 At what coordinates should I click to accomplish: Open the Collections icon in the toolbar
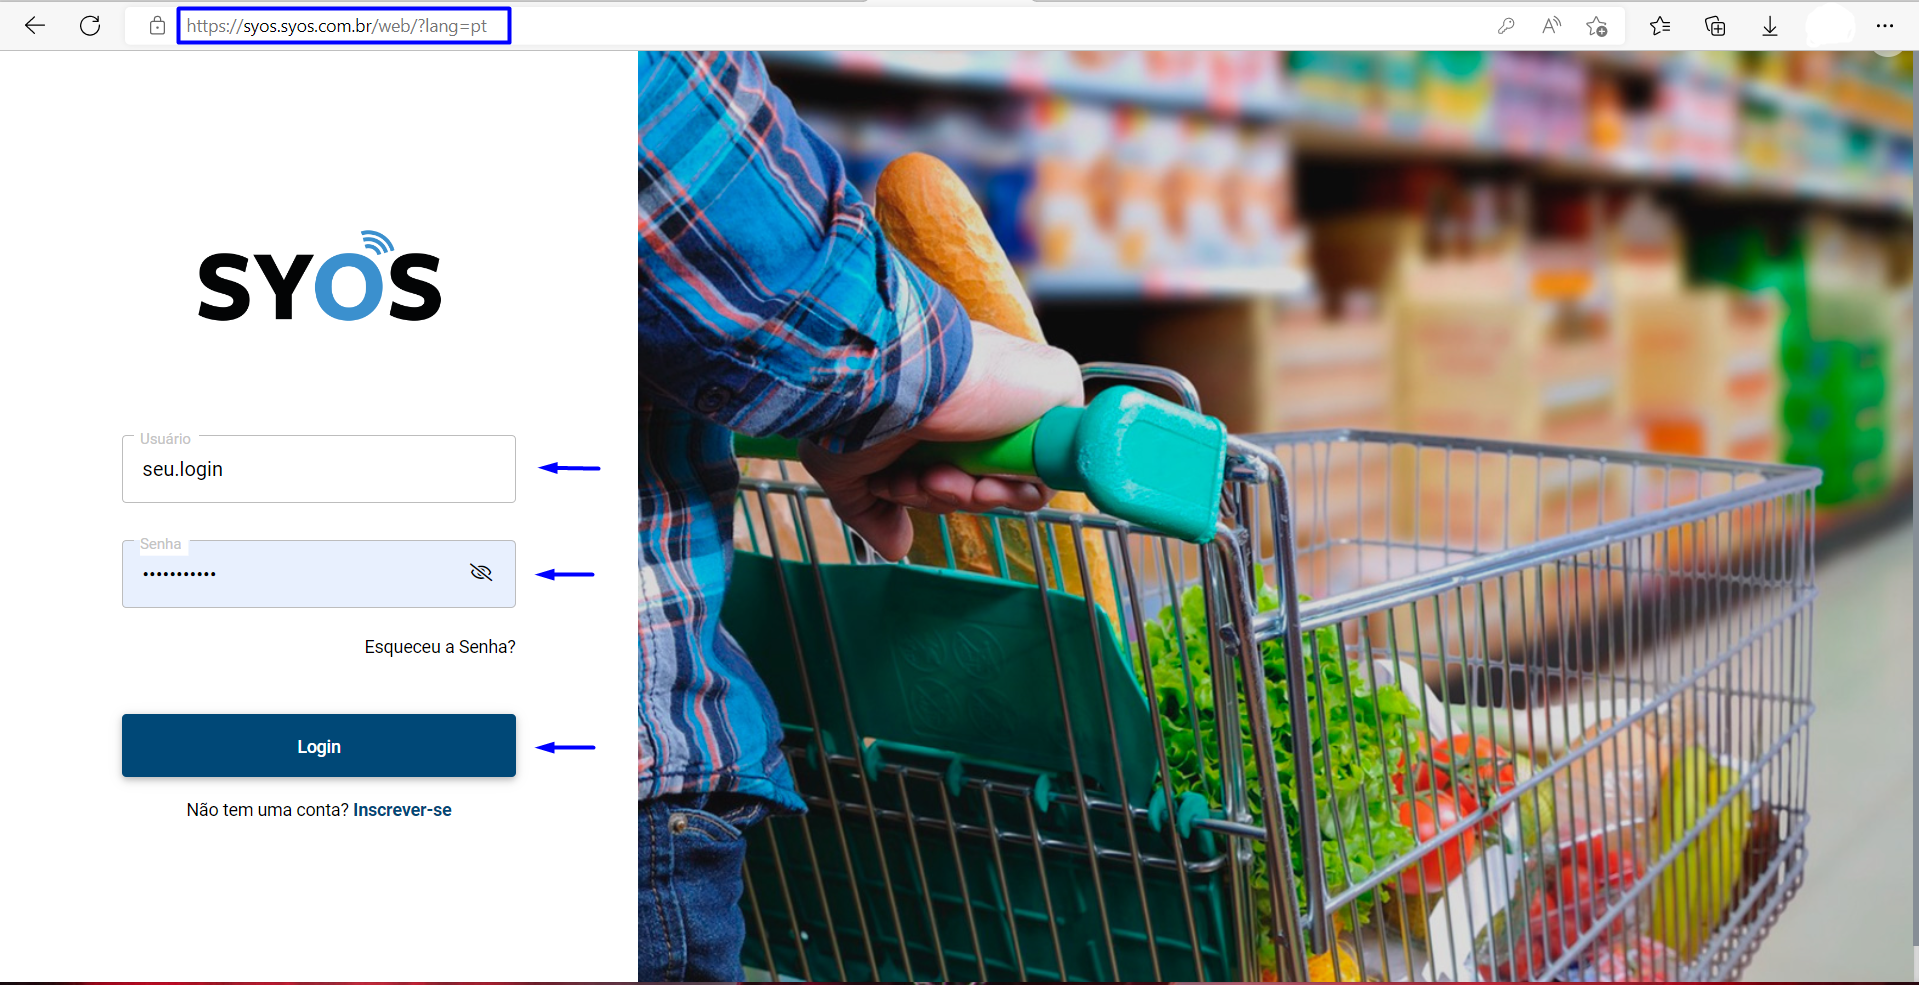[x=1715, y=26]
